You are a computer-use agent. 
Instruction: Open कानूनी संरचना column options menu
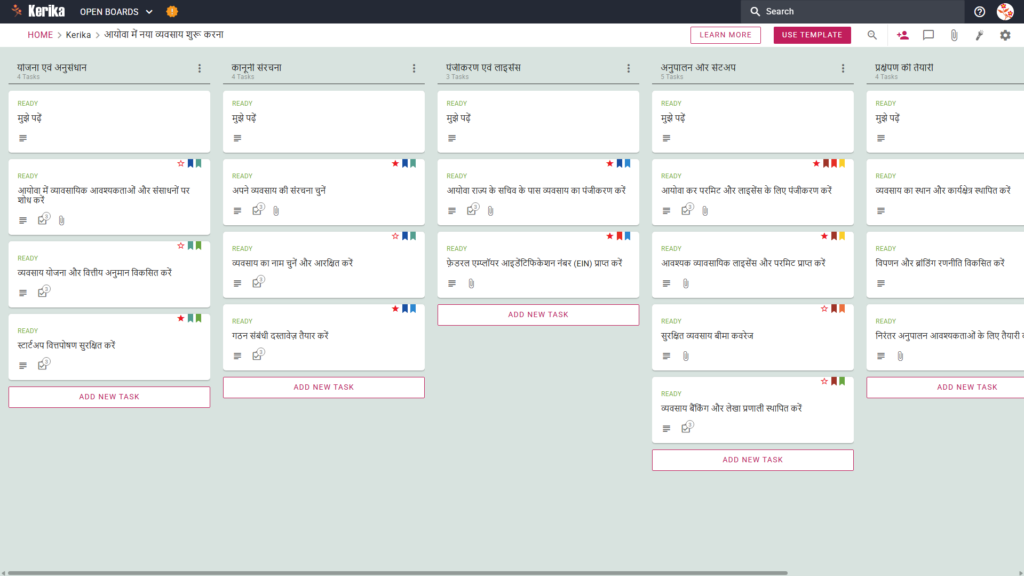(x=414, y=68)
